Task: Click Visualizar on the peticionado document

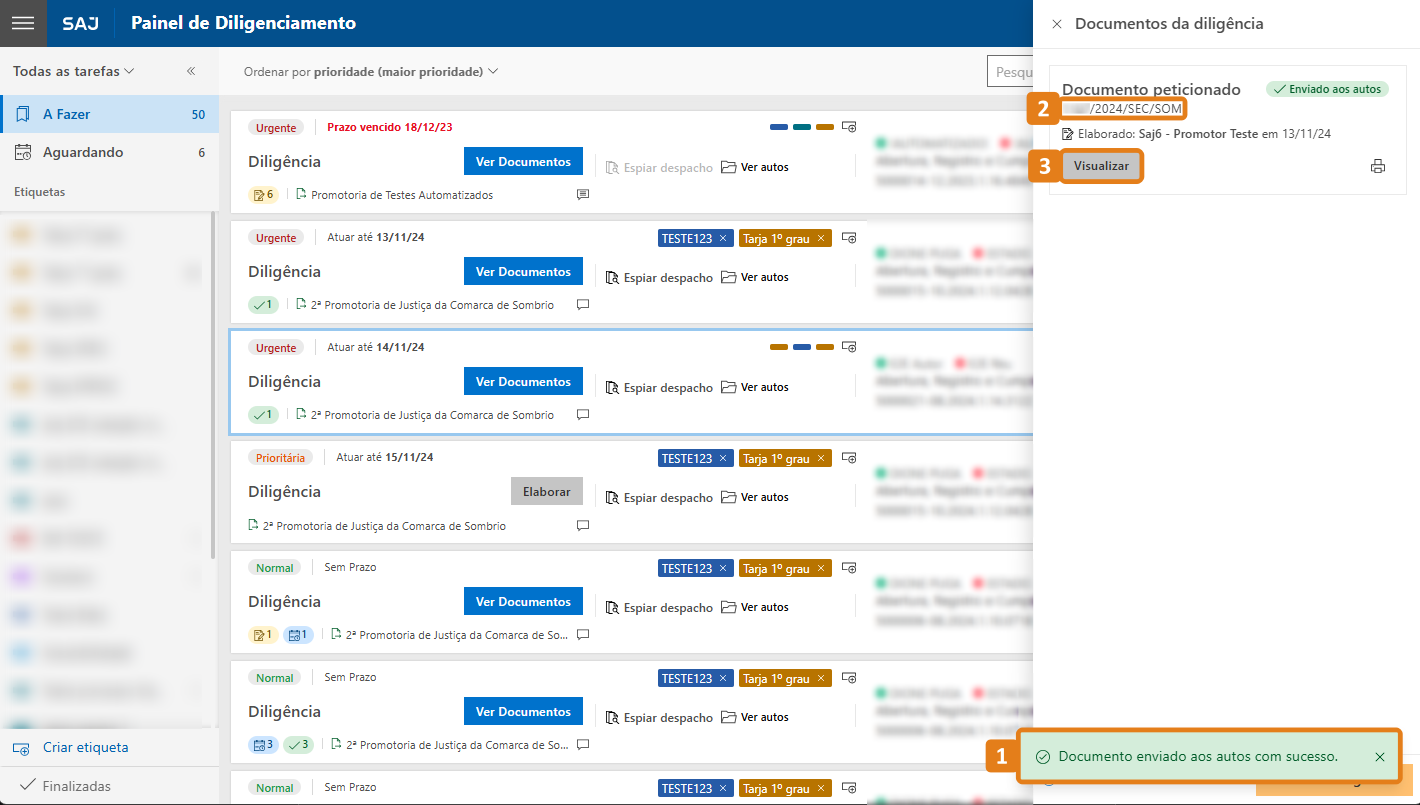Action: click(x=1101, y=166)
